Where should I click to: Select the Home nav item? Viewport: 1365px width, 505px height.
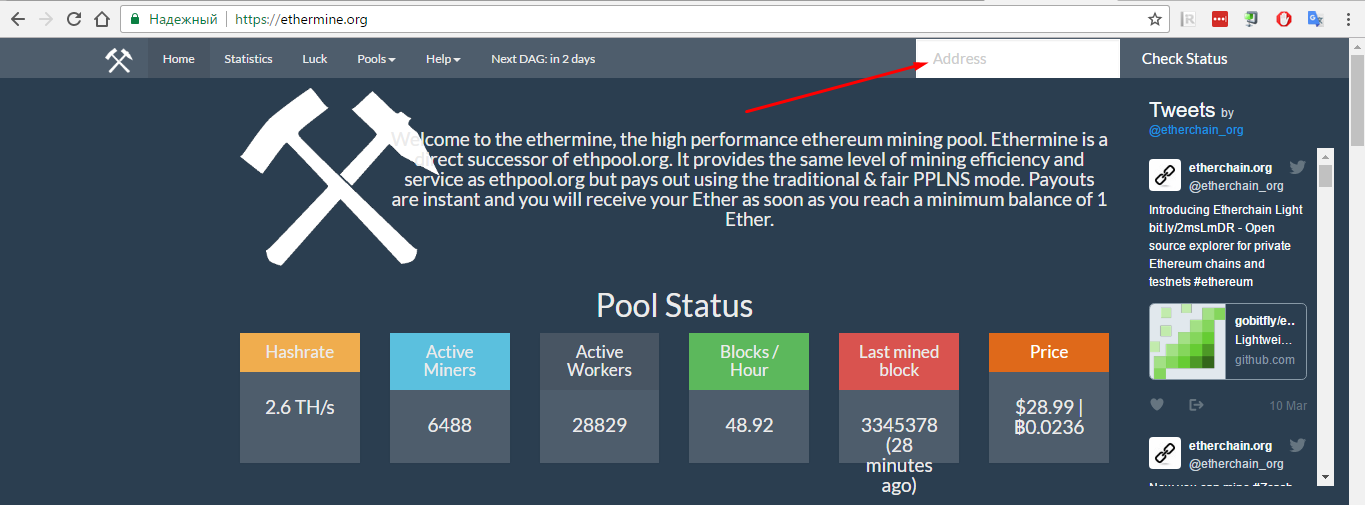(179, 59)
